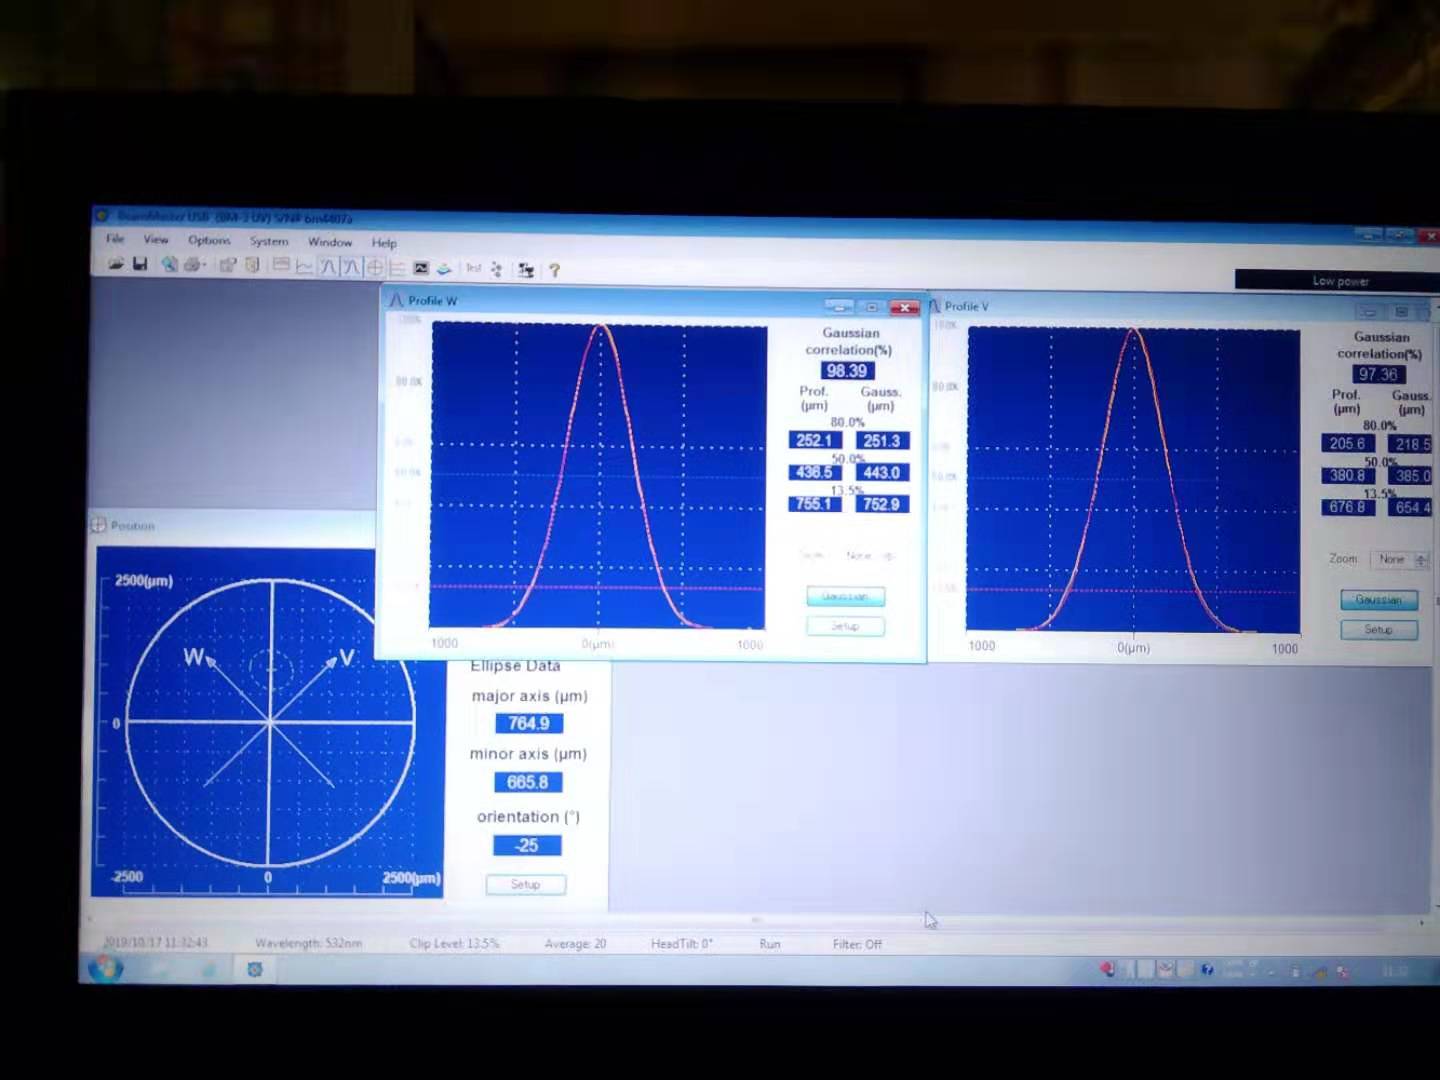Toggle the Position crosshair view toolbar icon
Screen dimensions: 1440x1080
pos(374,267)
